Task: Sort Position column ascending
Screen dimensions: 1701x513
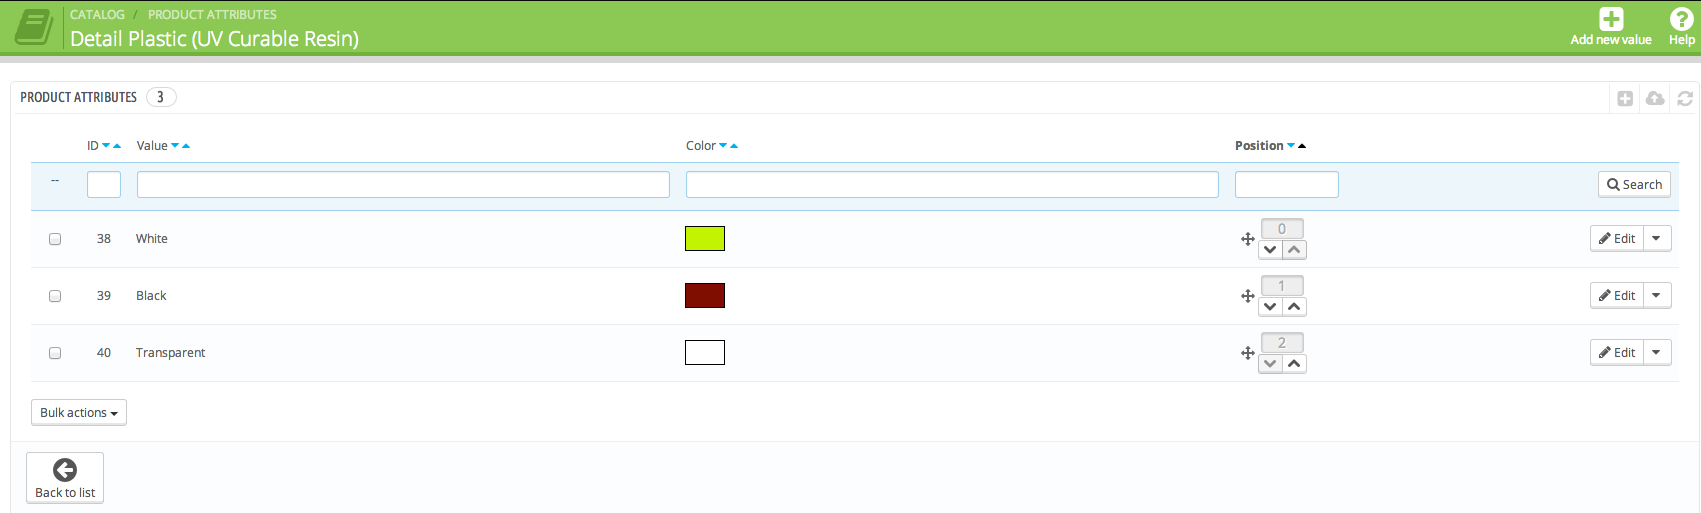Action: [x=1302, y=146]
